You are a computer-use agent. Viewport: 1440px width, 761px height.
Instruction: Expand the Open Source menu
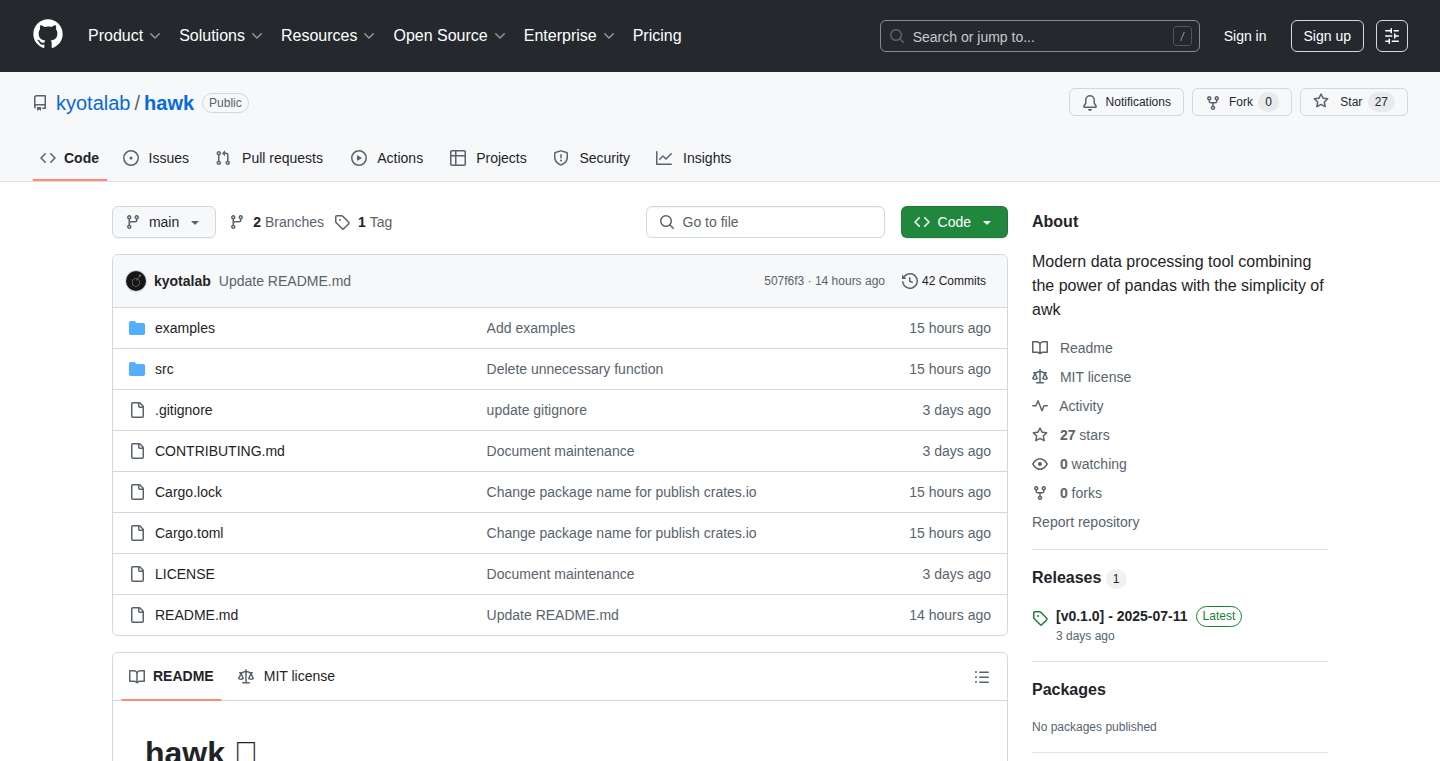[450, 35]
